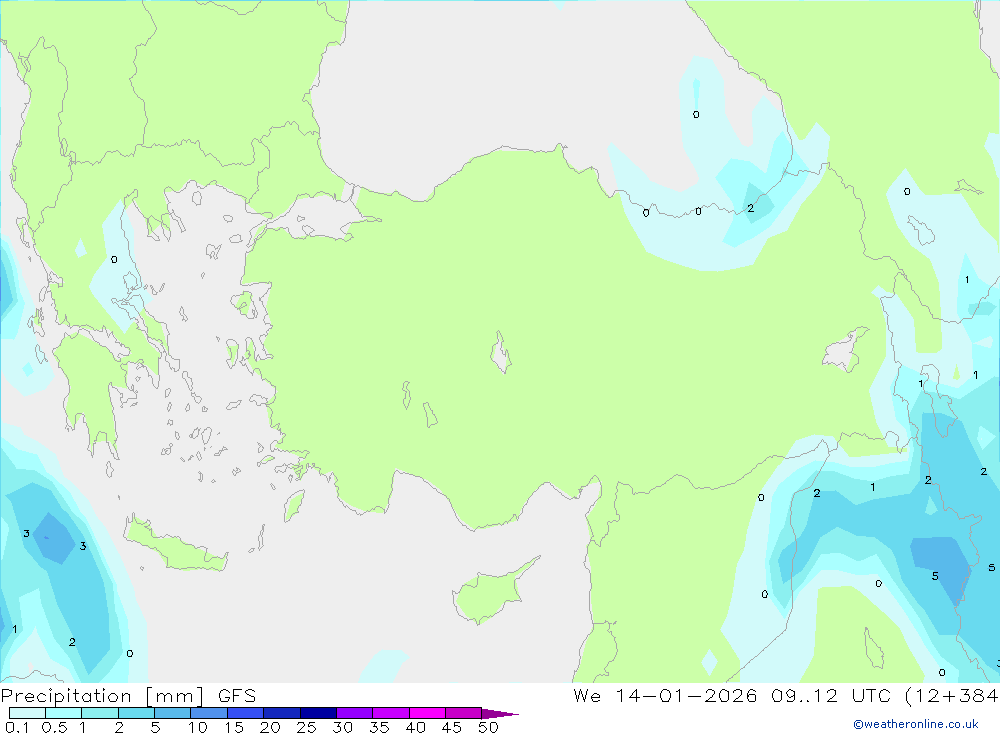Click the '15' legend scale label
The image size is (1000, 733).
pyautogui.click(x=234, y=727)
